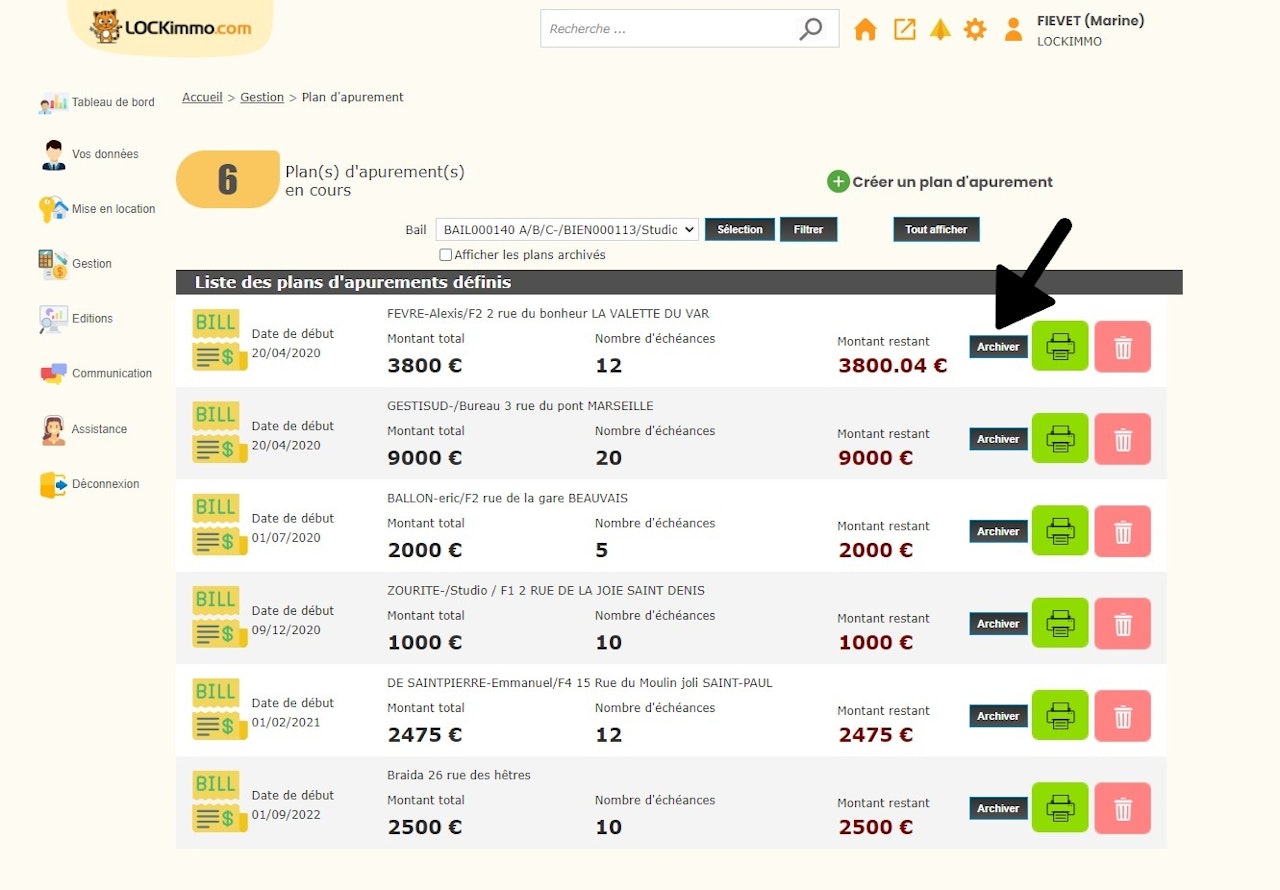The height and width of the screenshot is (890, 1280).
Task: Click the search magnifying glass icon
Action: [x=811, y=29]
